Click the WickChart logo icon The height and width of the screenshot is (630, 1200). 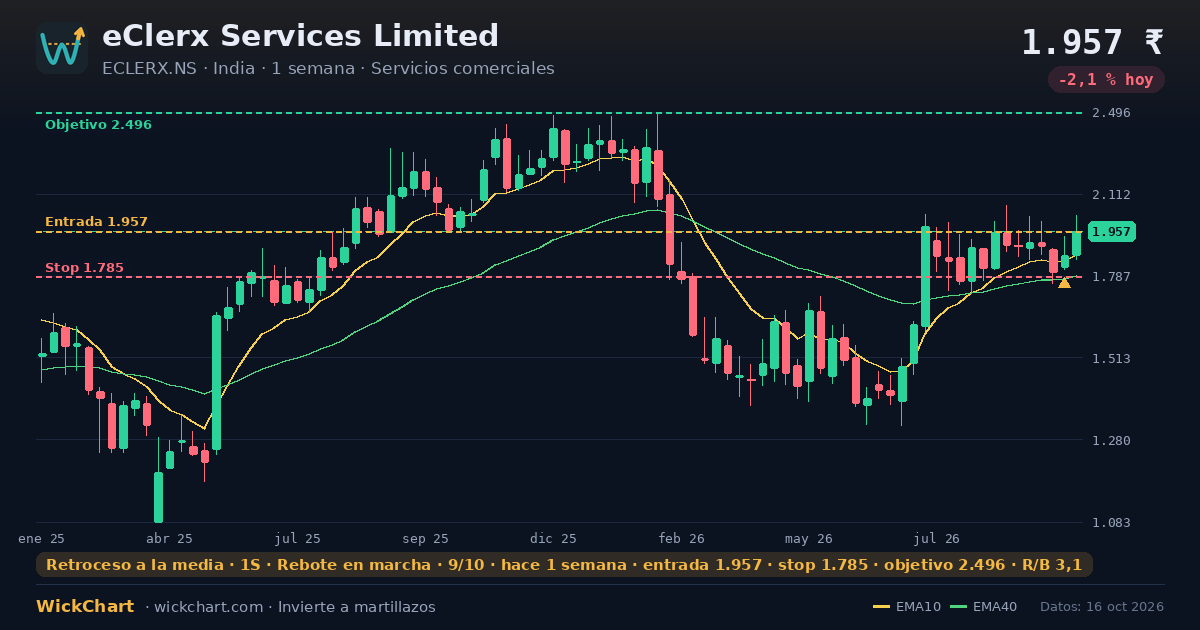click(62, 48)
